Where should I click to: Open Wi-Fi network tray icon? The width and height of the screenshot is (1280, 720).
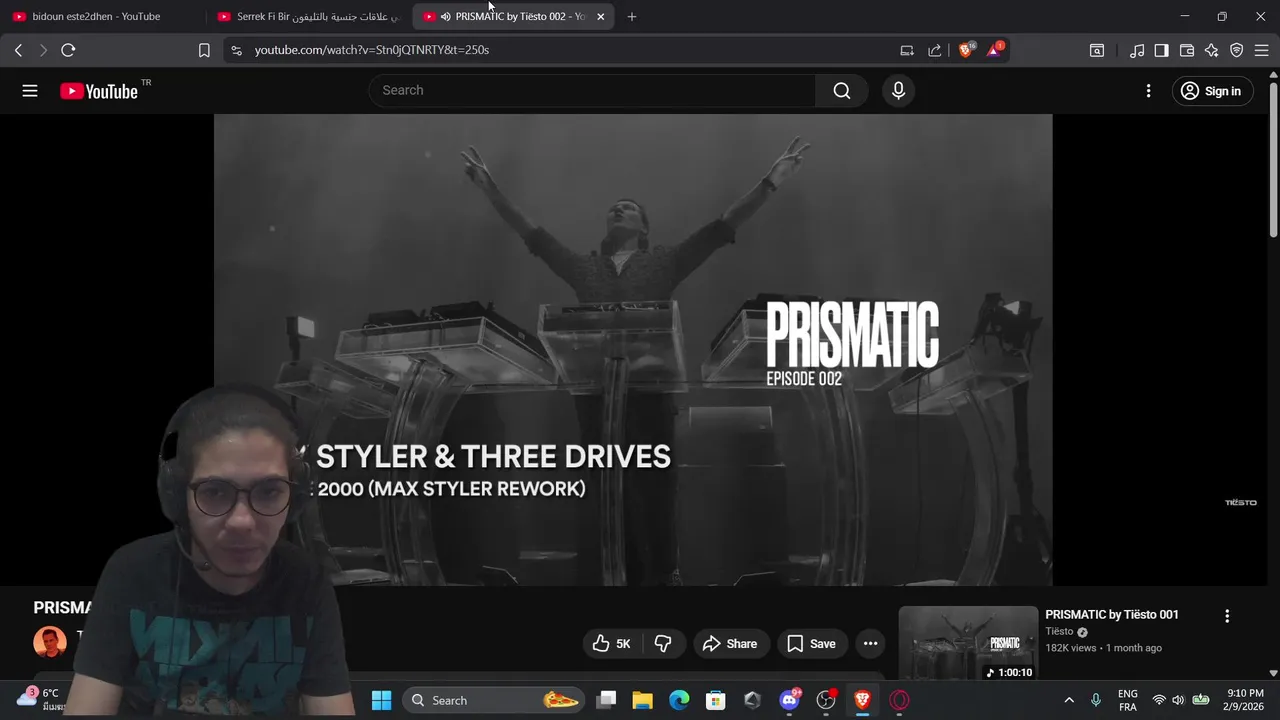[1159, 700]
